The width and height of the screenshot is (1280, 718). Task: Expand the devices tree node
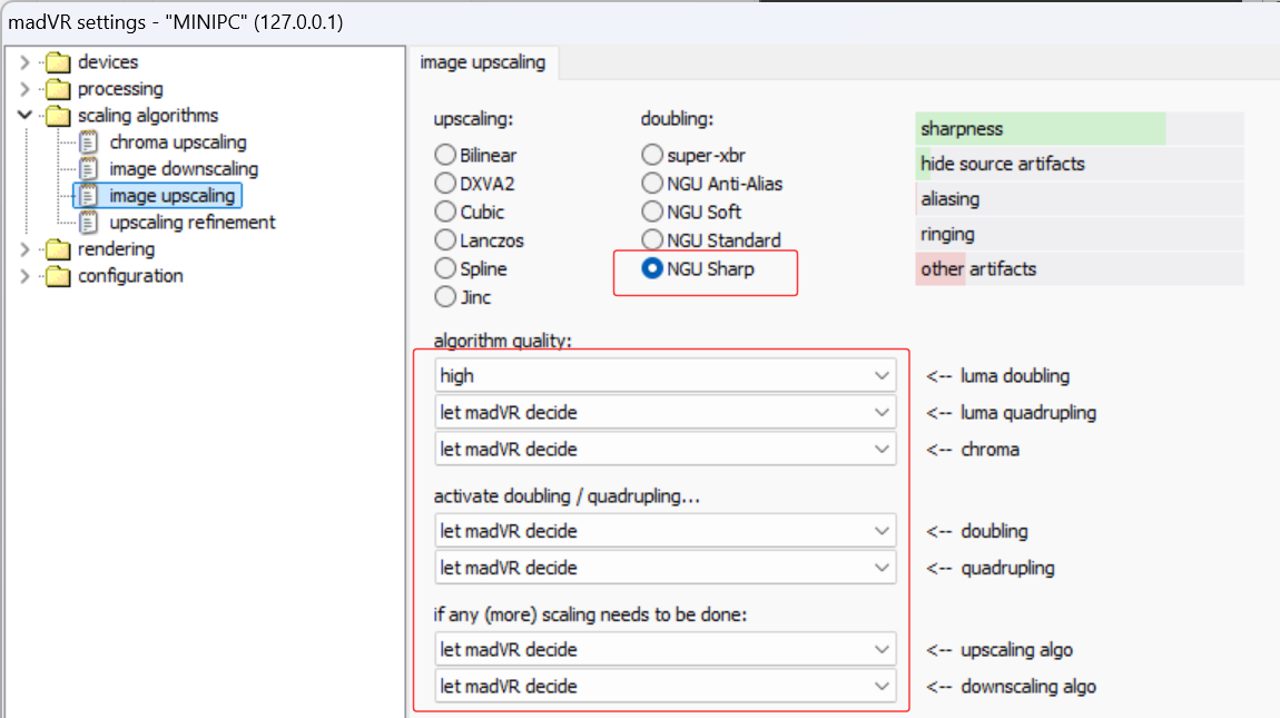(25, 63)
